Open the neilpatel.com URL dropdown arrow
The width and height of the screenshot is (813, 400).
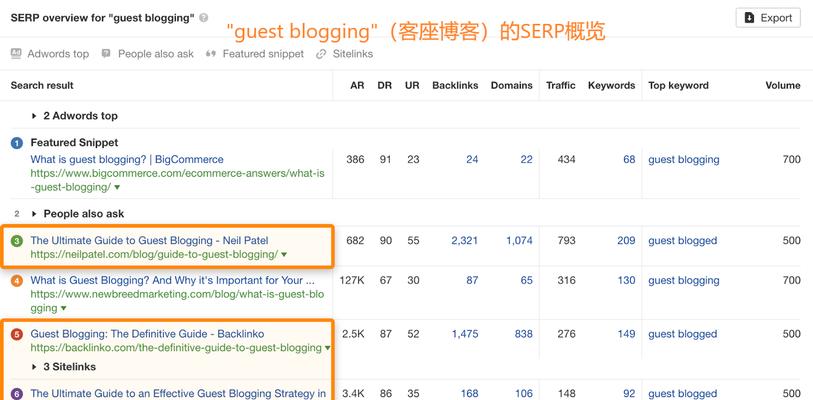coord(284,255)
